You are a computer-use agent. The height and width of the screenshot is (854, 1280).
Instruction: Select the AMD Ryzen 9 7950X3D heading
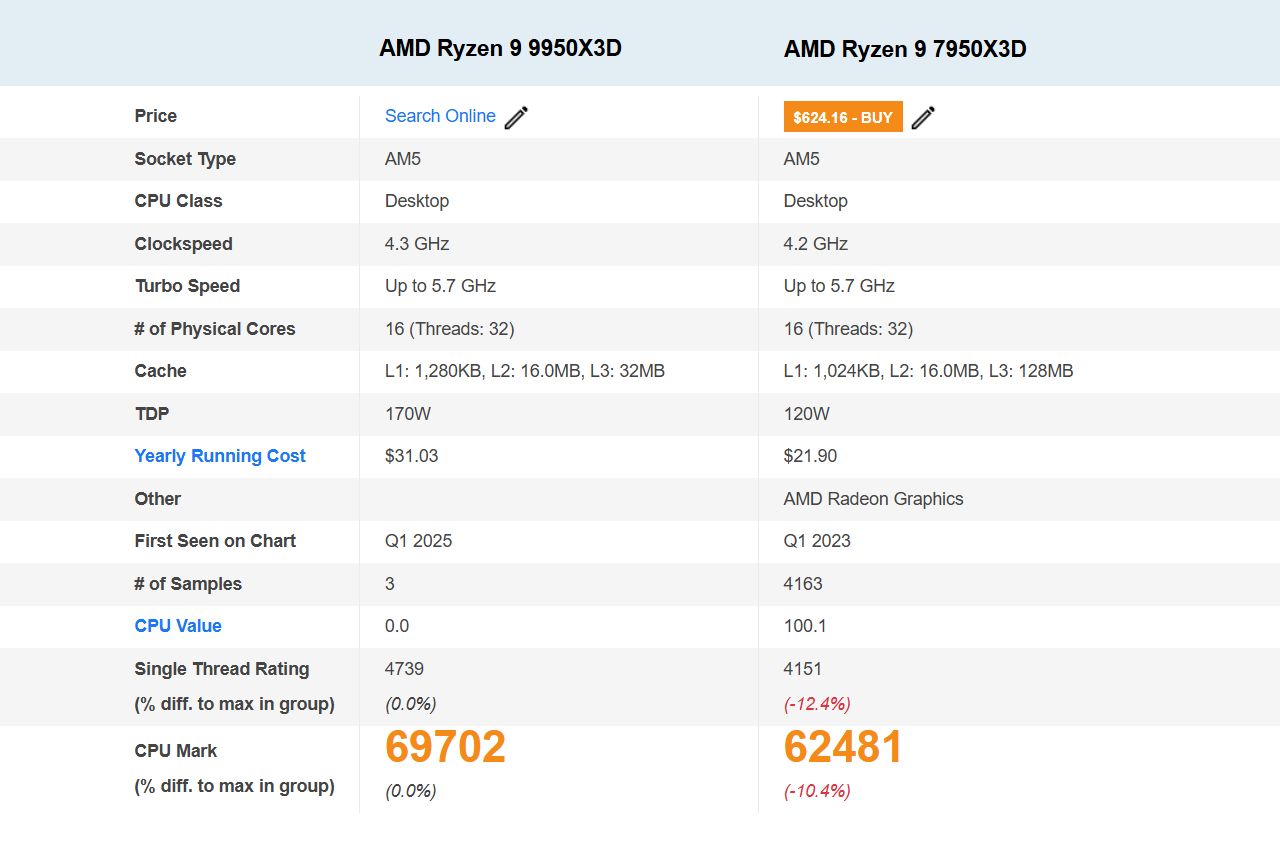[905, 48]
